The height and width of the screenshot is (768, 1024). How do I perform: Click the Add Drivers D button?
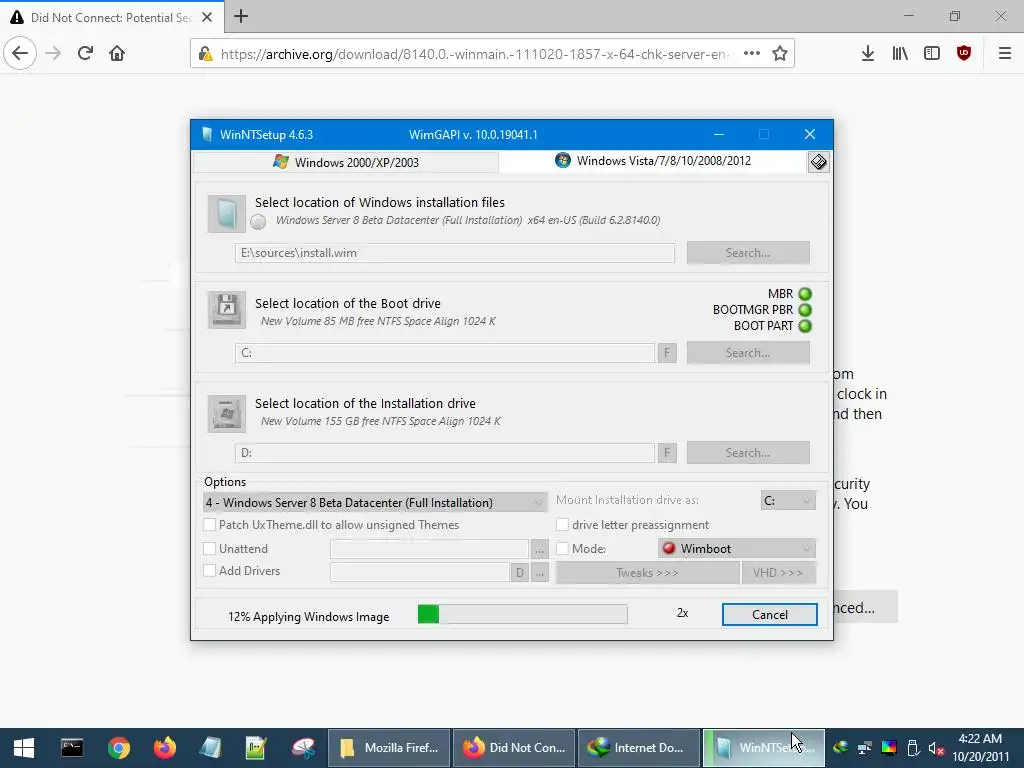[x=519, y=573]
